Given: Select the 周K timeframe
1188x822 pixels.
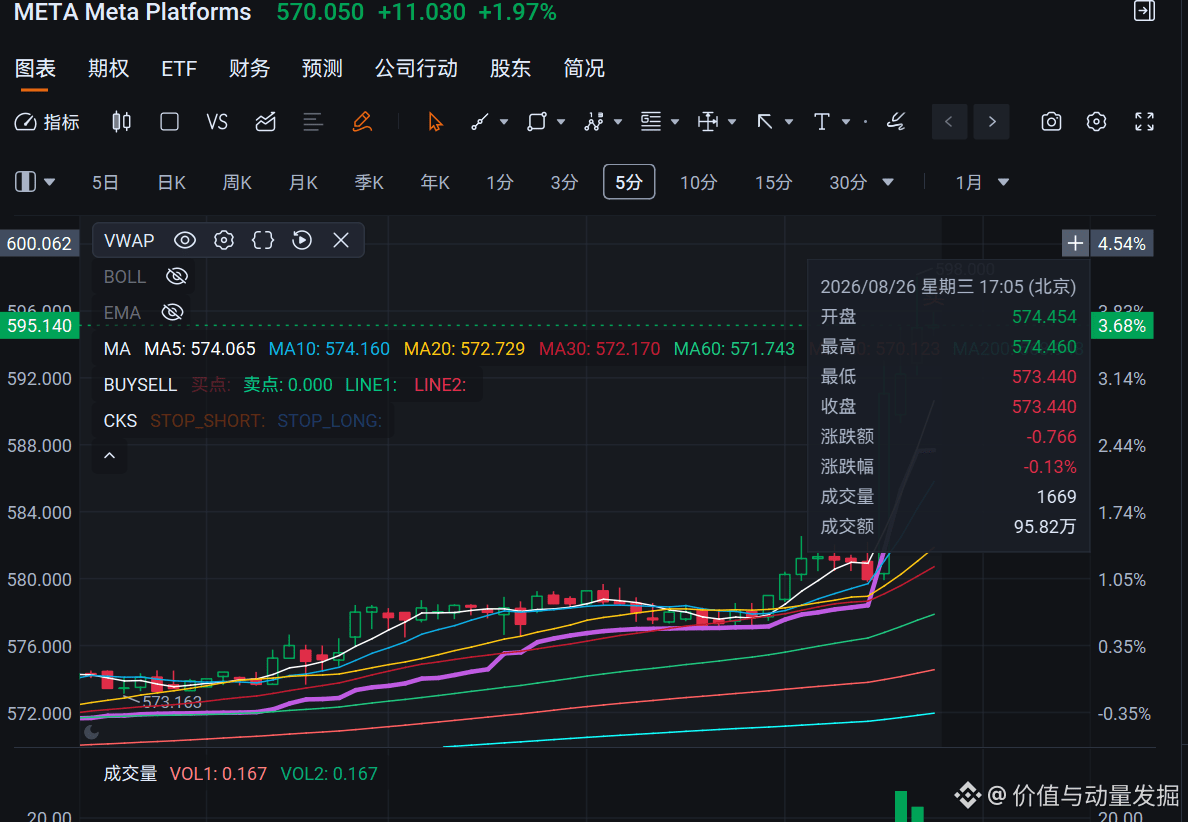Looking at the screenshot, I should pyautogui.click(x=237, y=183).
